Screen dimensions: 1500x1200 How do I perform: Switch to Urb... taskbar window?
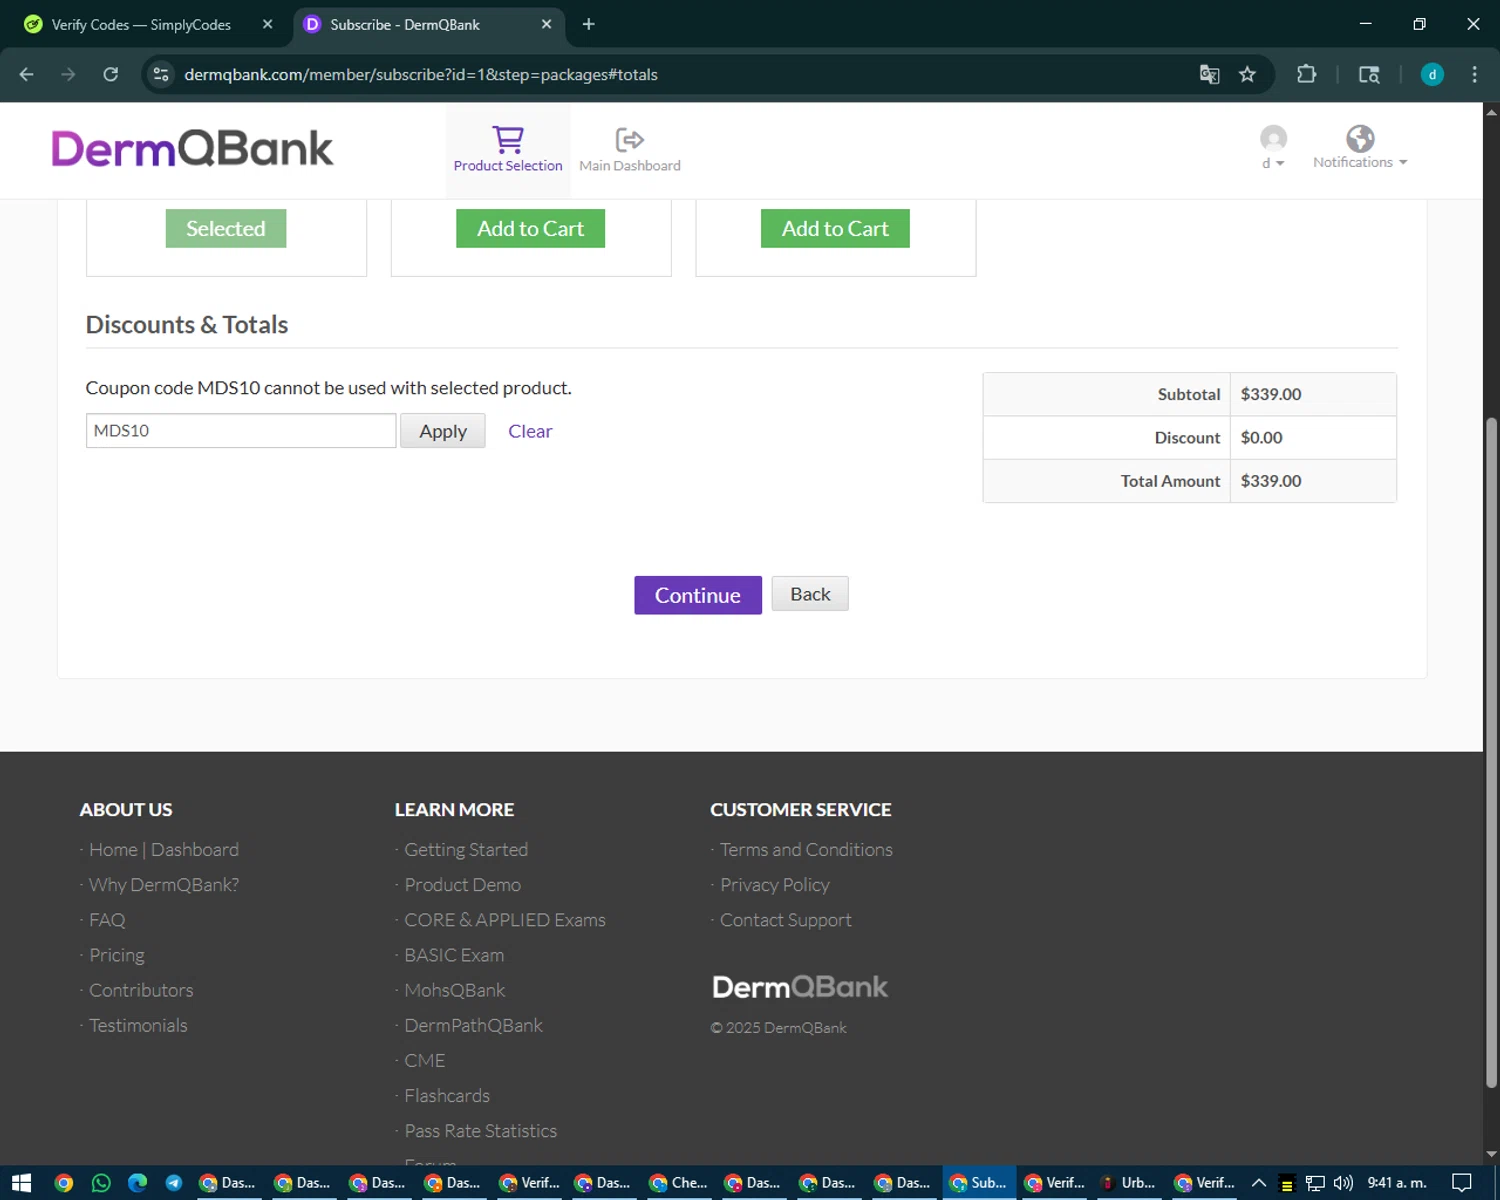(1129, 1183)
